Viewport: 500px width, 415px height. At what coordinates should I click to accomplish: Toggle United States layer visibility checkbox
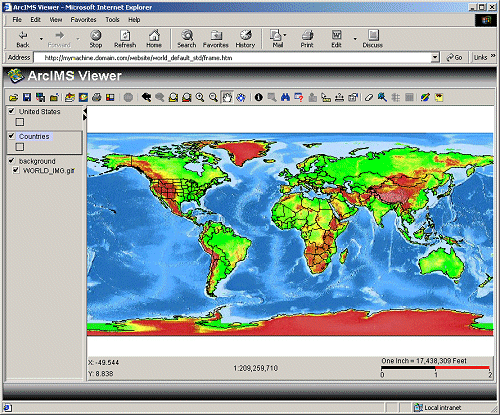[x=12, y=111]
